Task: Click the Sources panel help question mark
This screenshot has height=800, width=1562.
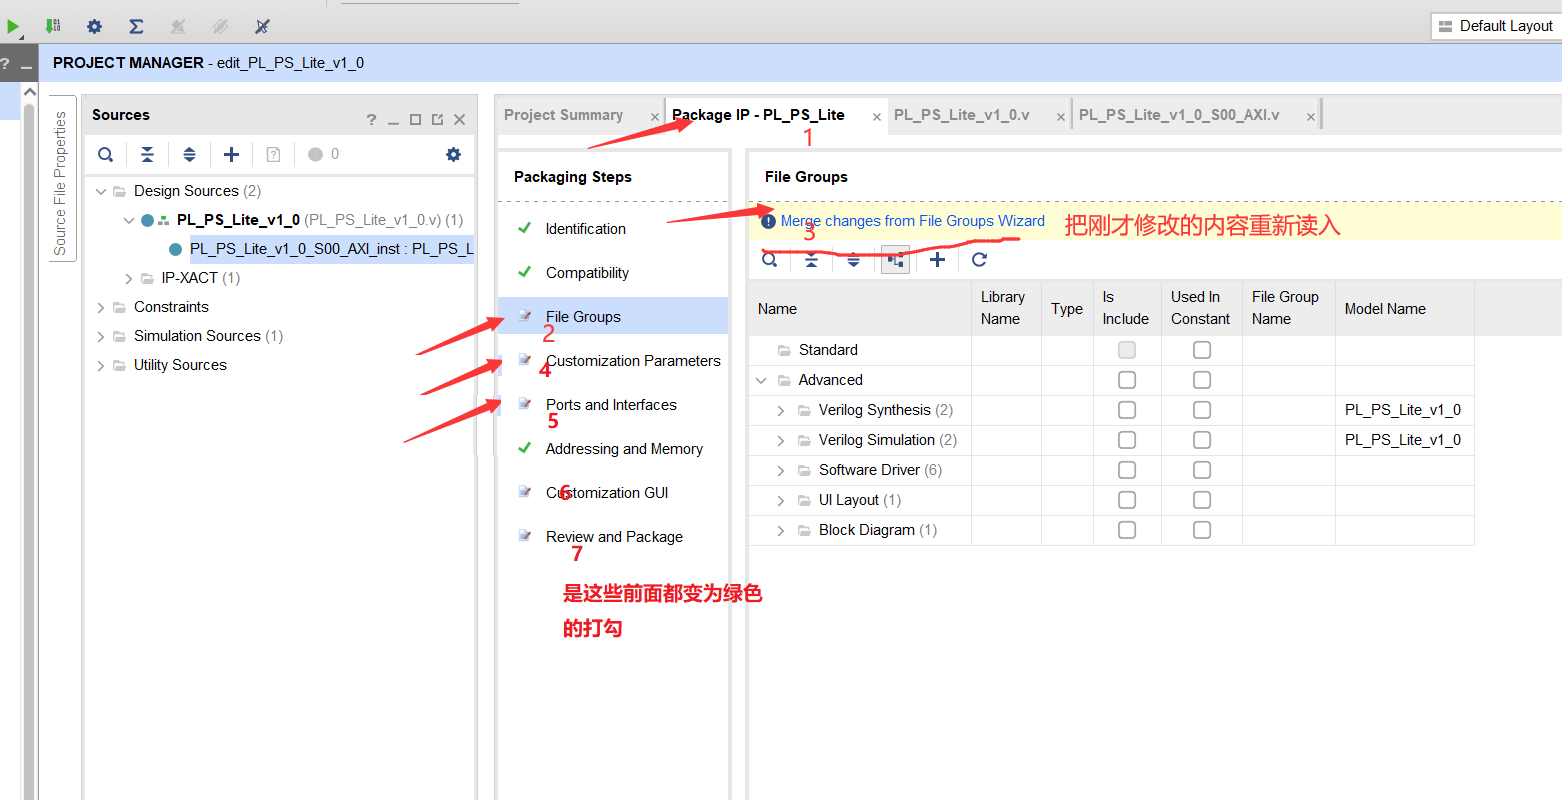Action: pyautogui.click(x=371, y=119)
